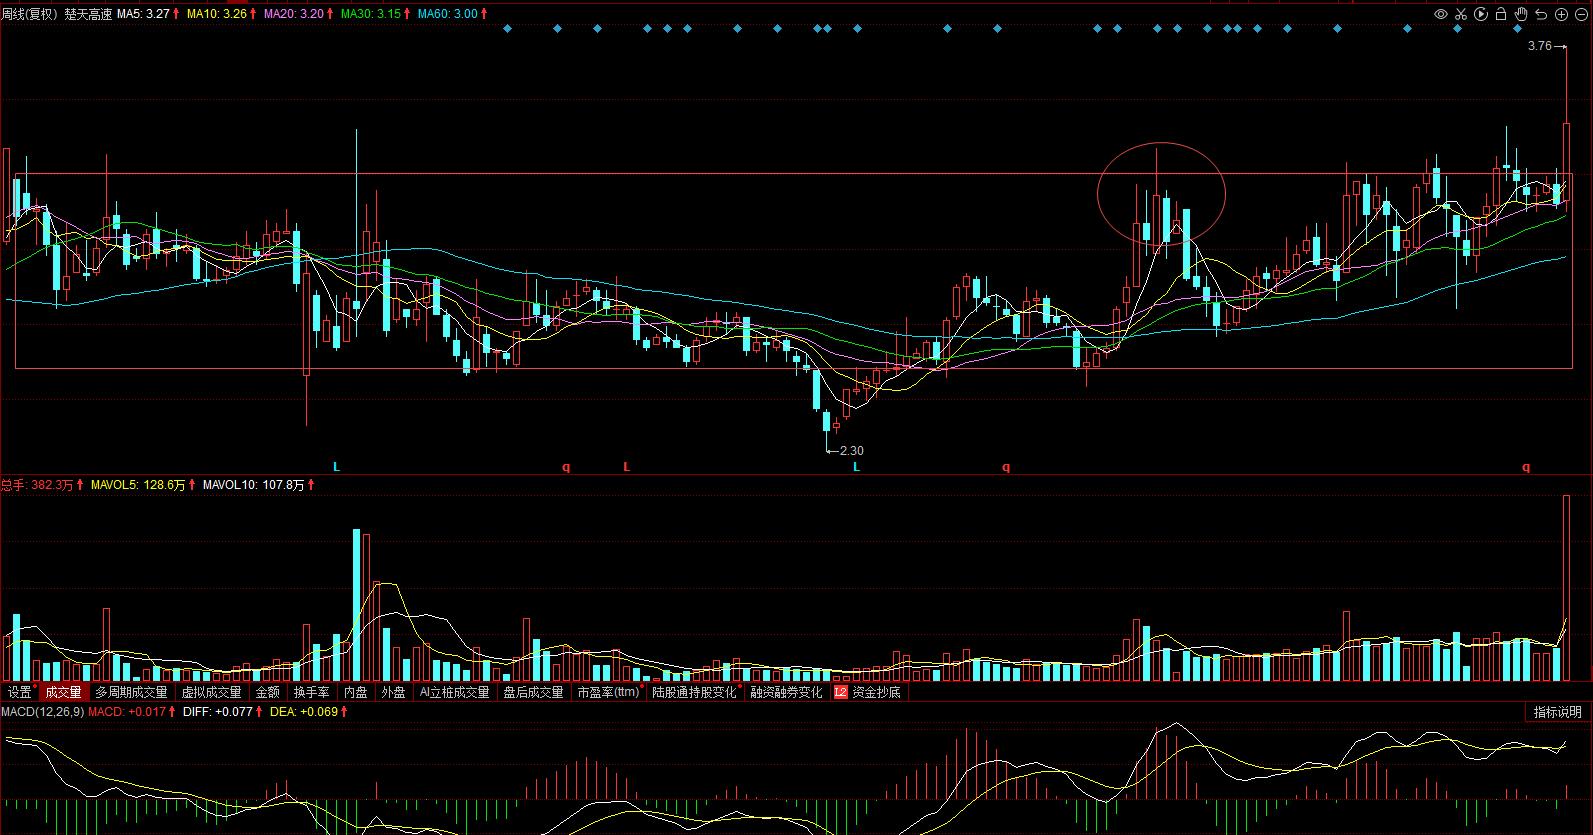Click the MACD(12,26,9) parameter label

(x=42, y=712)
